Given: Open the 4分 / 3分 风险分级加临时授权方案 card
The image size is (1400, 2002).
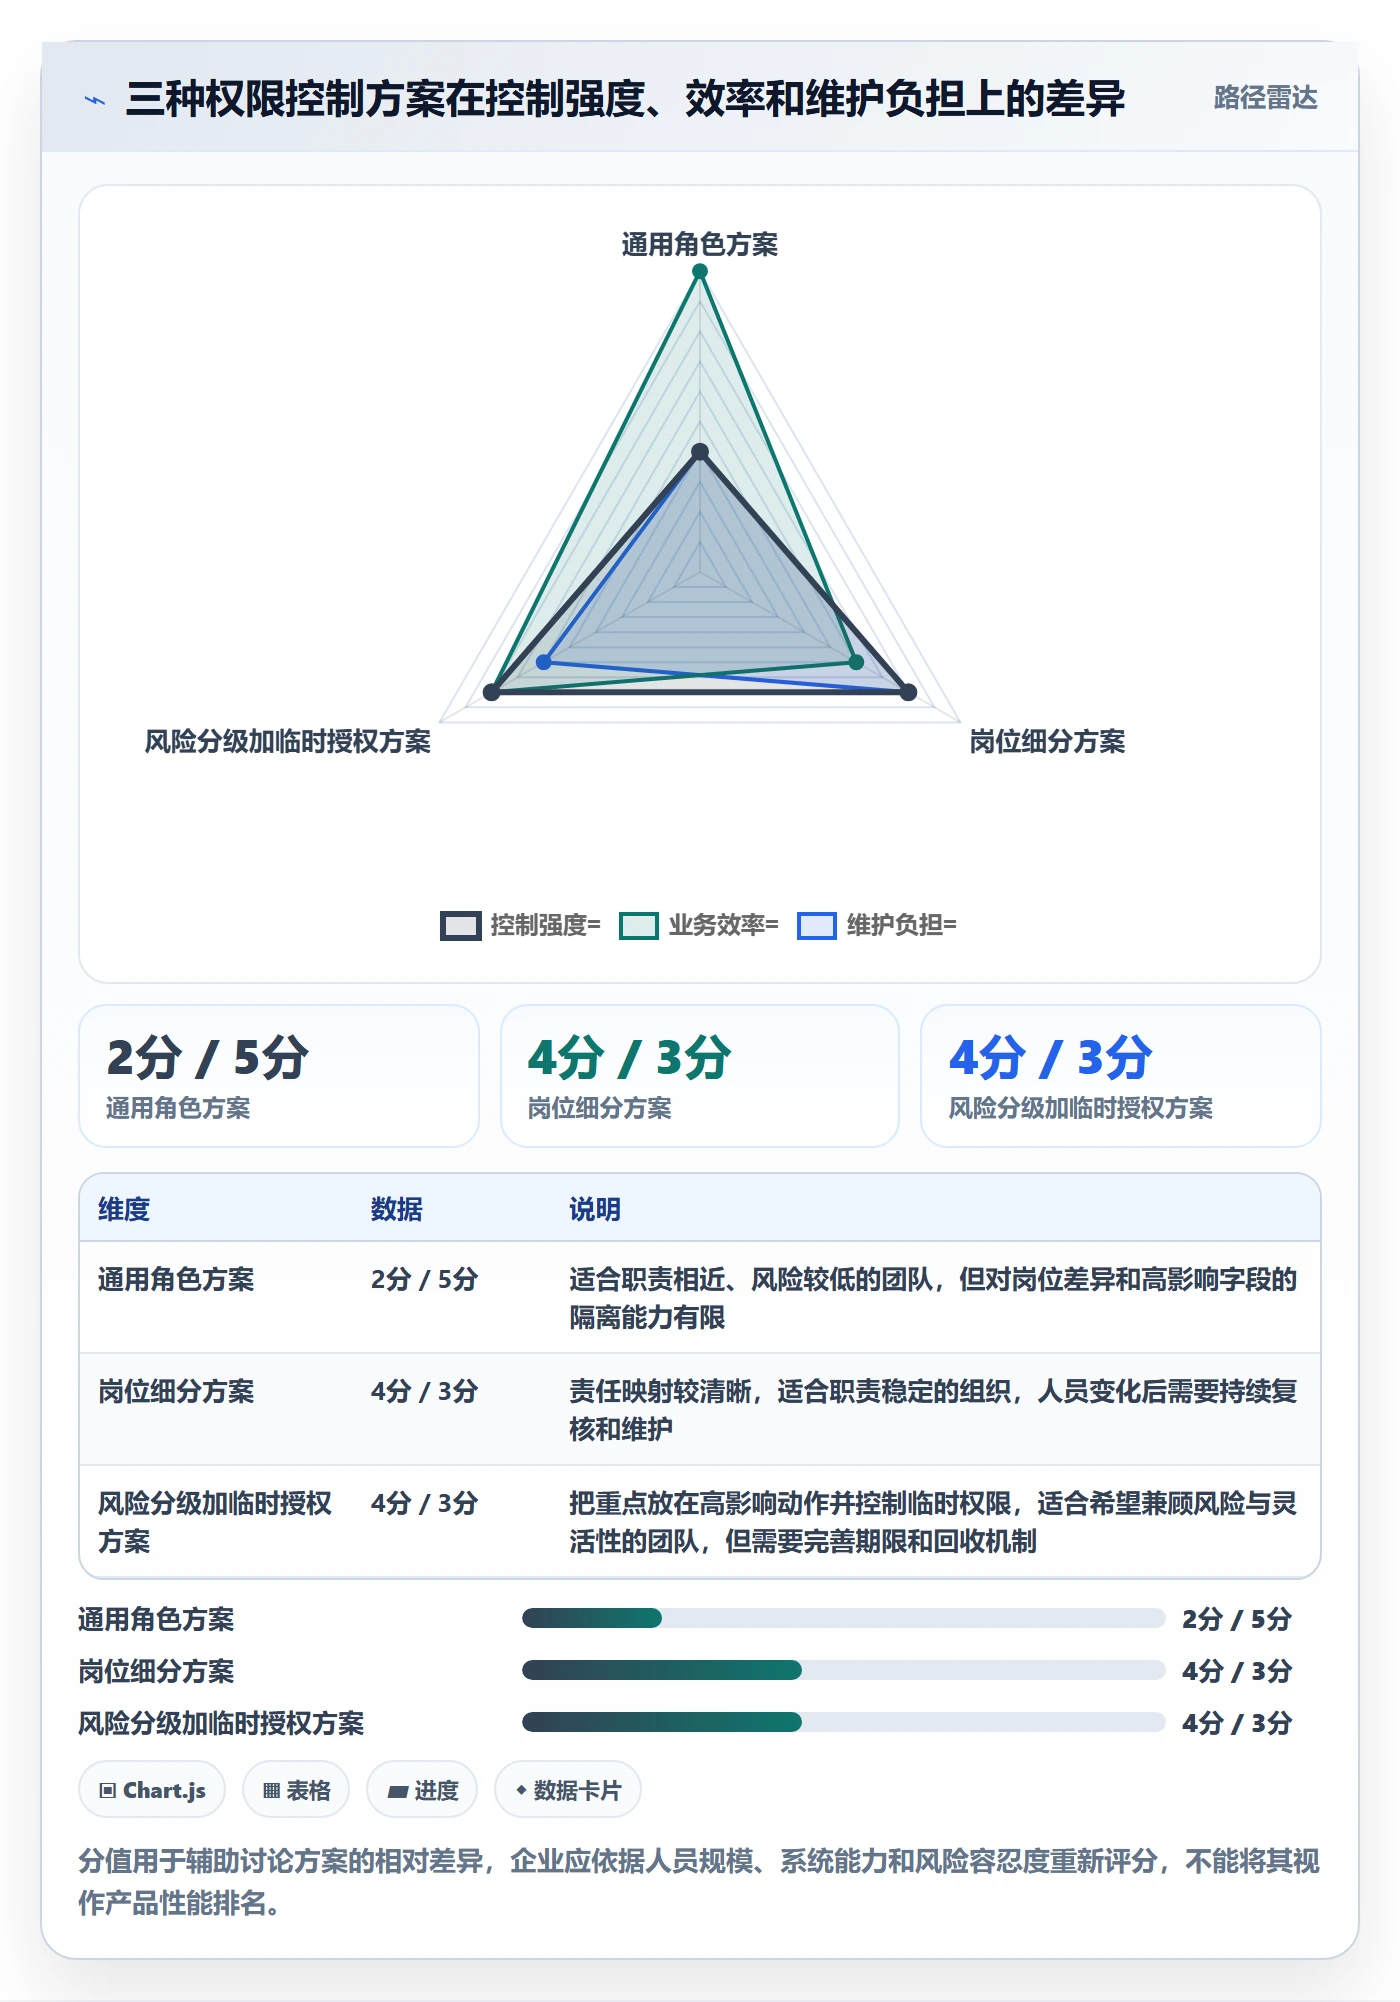Looking at the screenshot, I should click(x=1121, y=1076).
